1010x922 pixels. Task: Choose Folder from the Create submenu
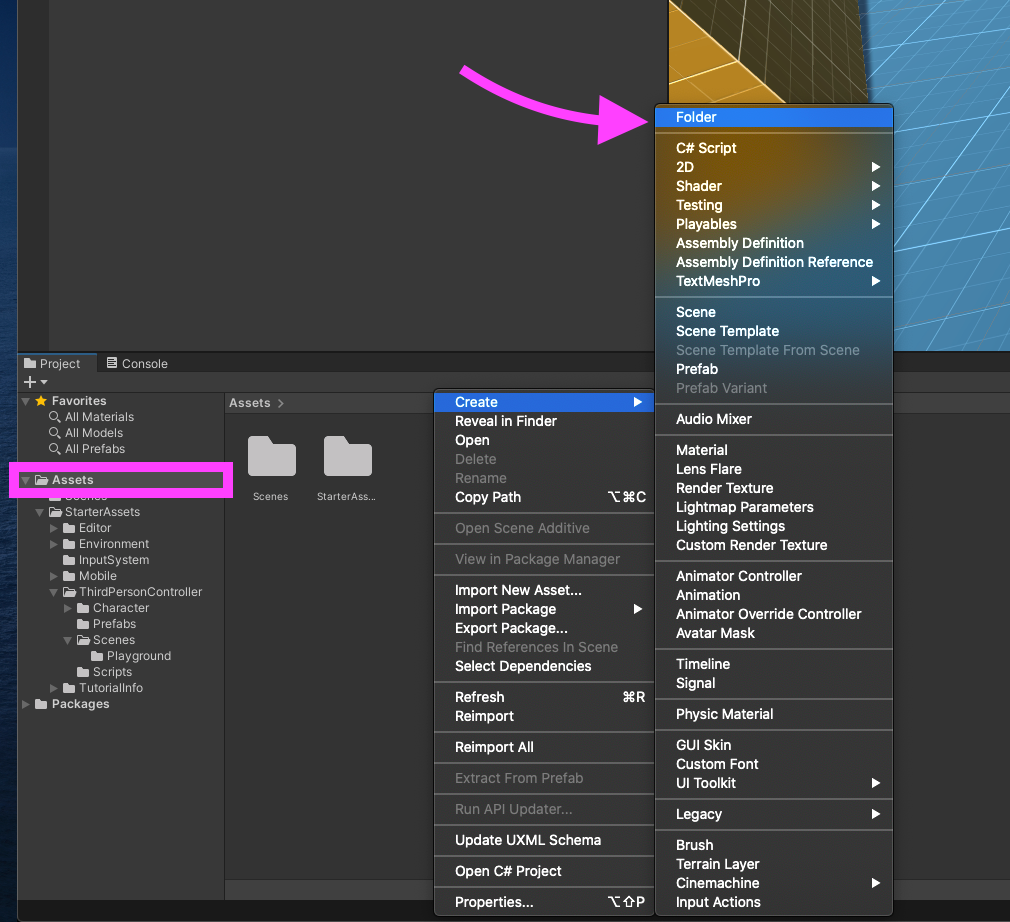(x=696, y=117)
